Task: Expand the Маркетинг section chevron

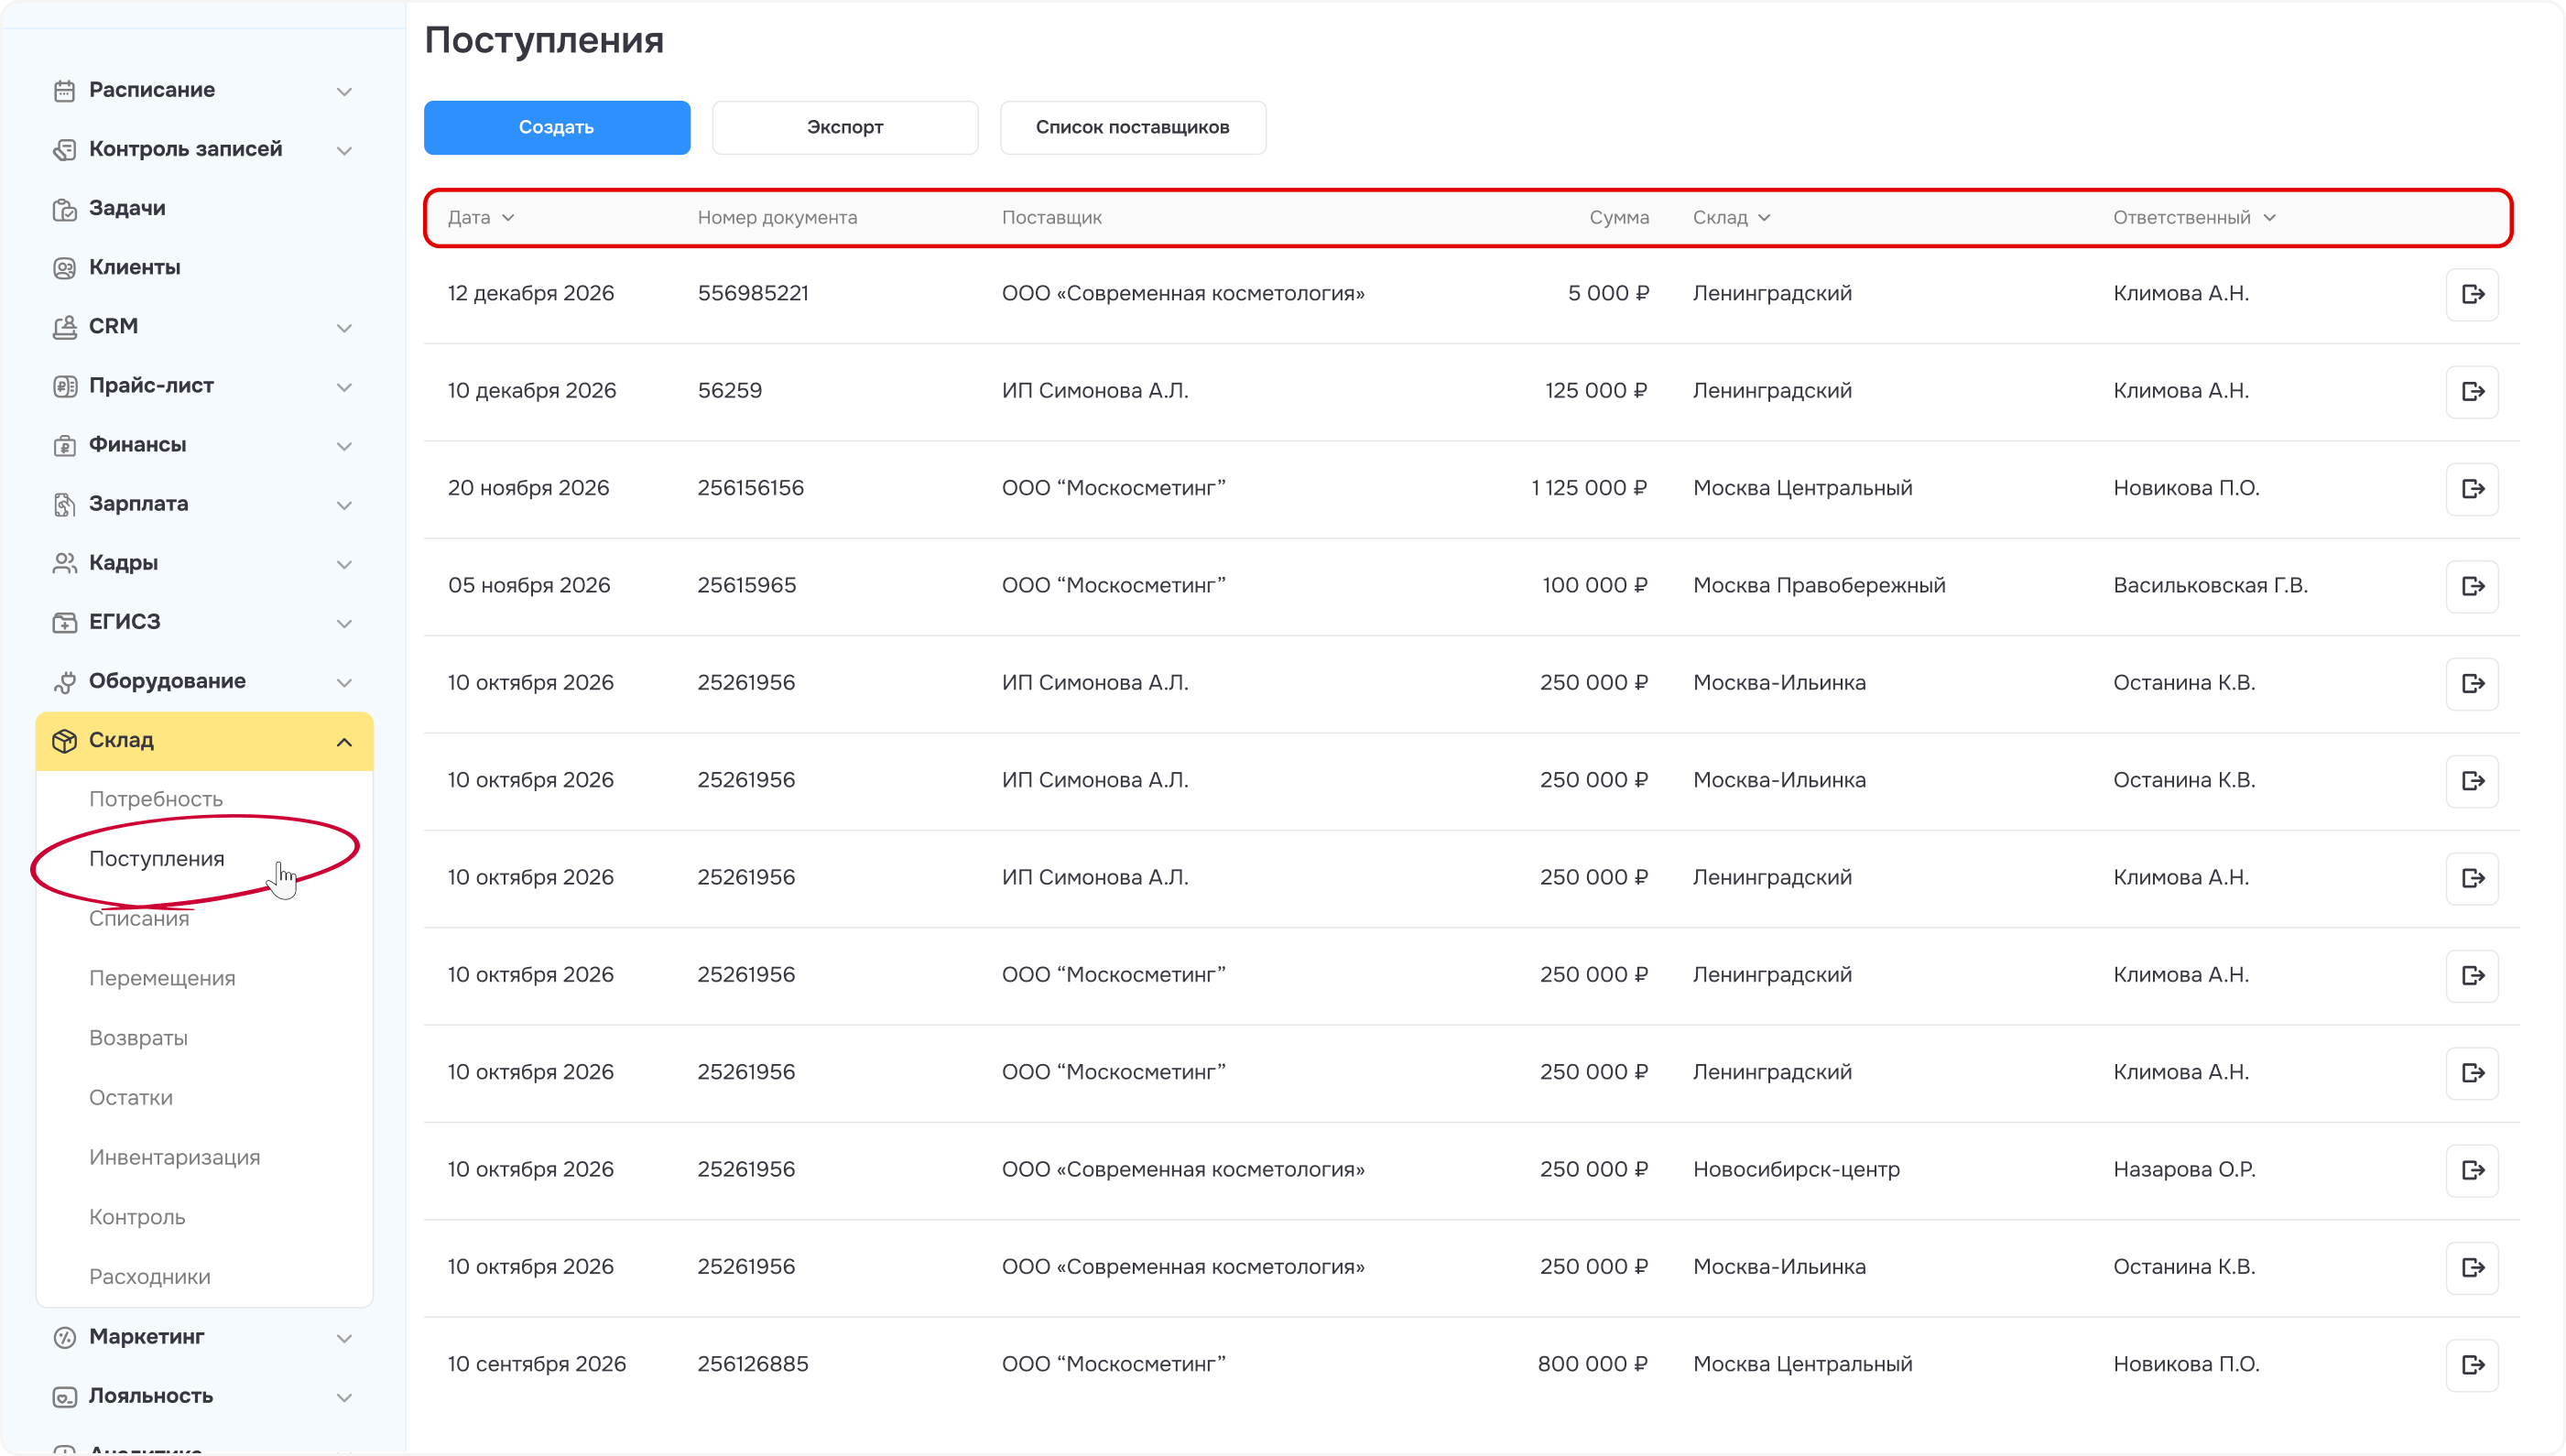Action: (x=344, y=1338)
